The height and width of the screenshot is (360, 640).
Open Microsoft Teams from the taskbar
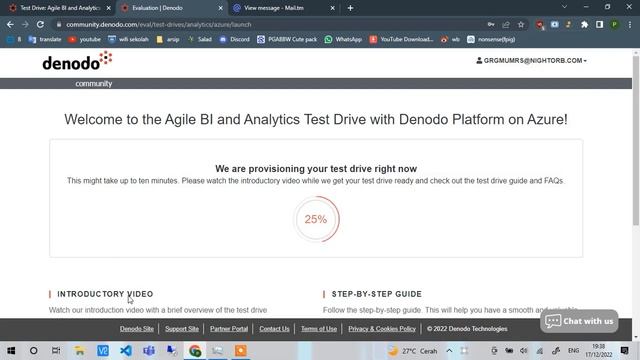[x=149, y=351]
